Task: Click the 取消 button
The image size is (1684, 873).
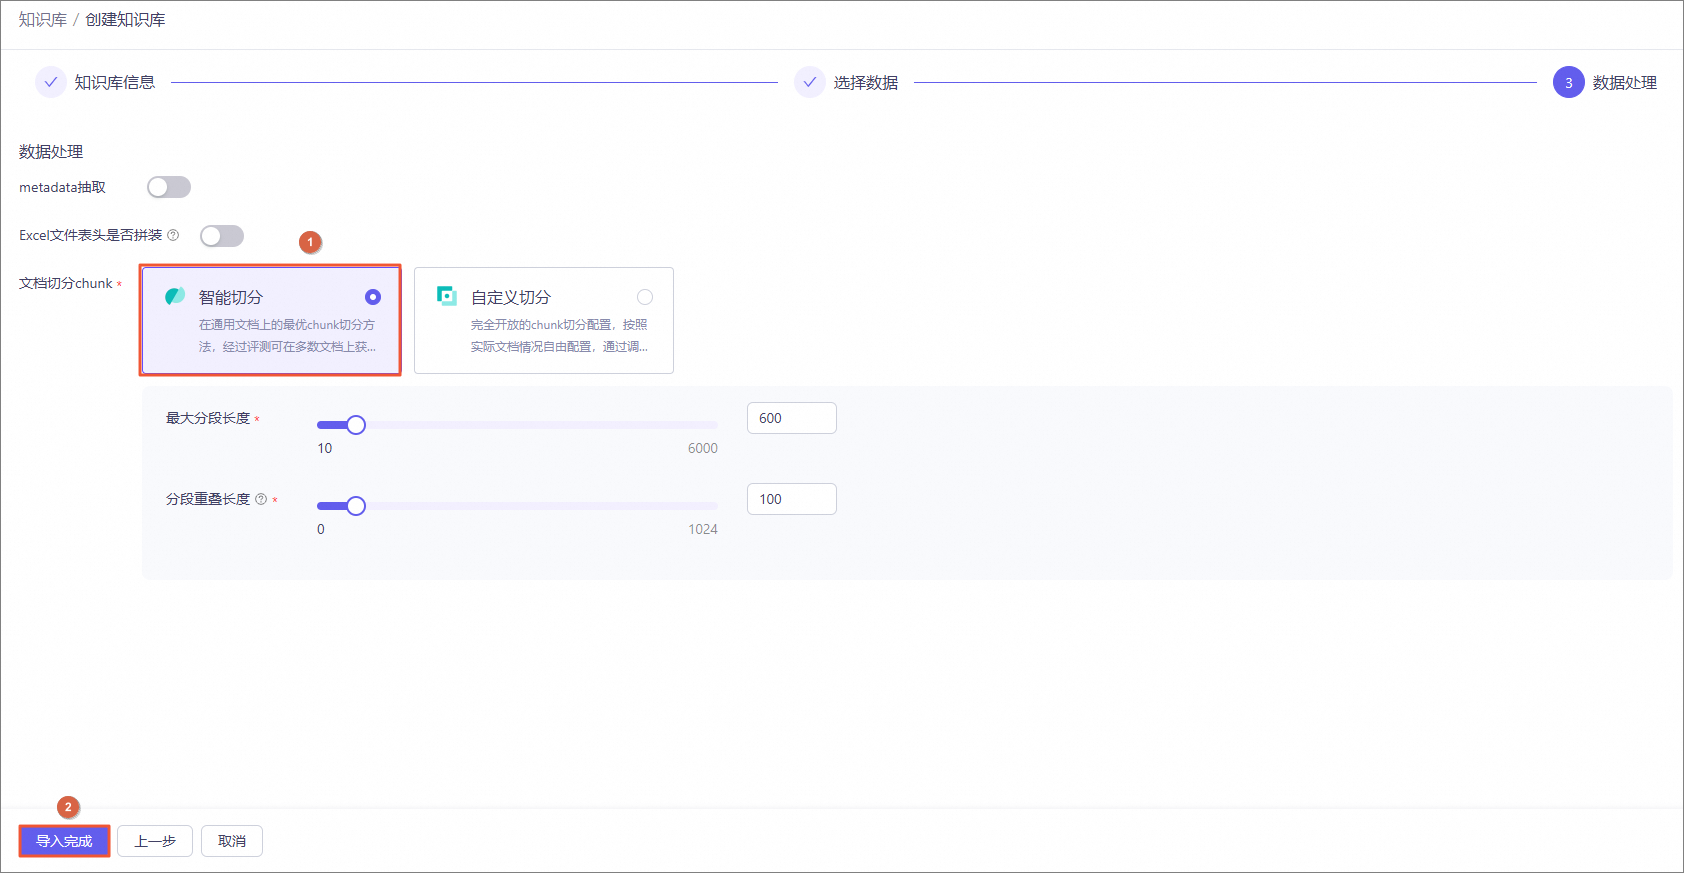Action: click(232, 841)
